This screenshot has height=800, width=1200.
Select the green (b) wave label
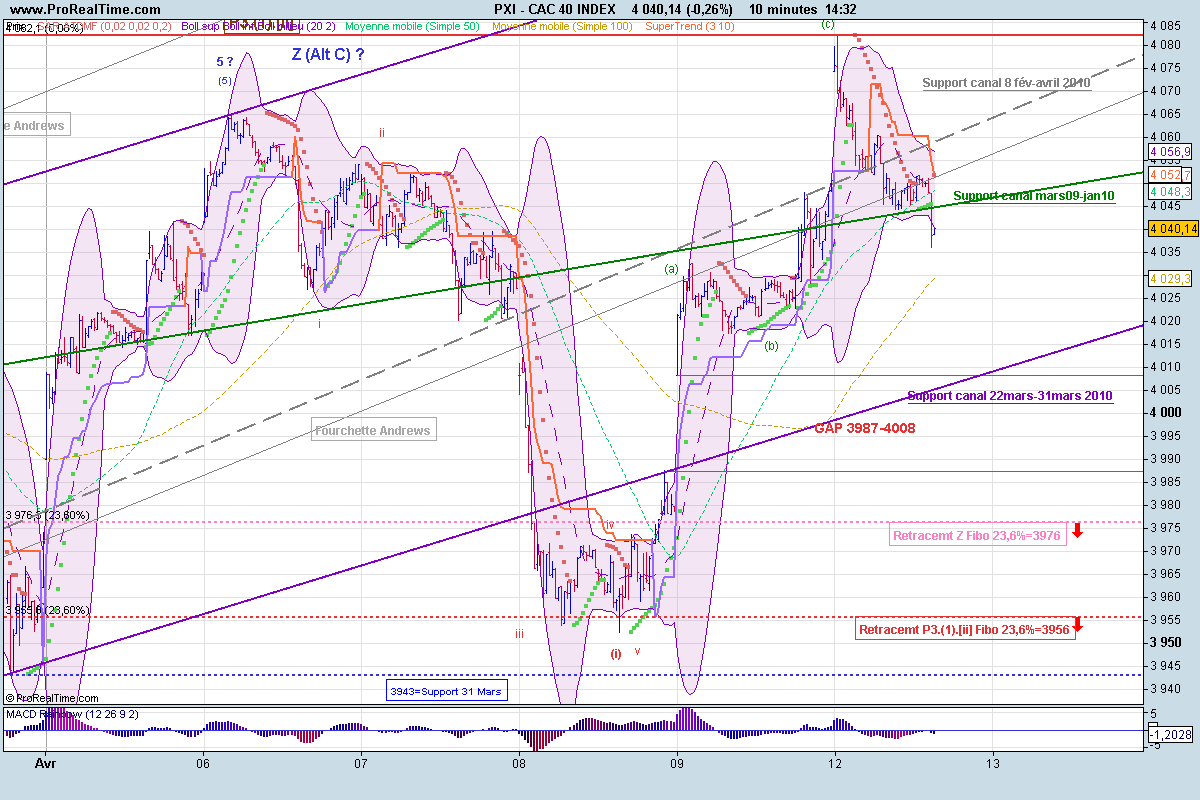(x=771, y=346)
